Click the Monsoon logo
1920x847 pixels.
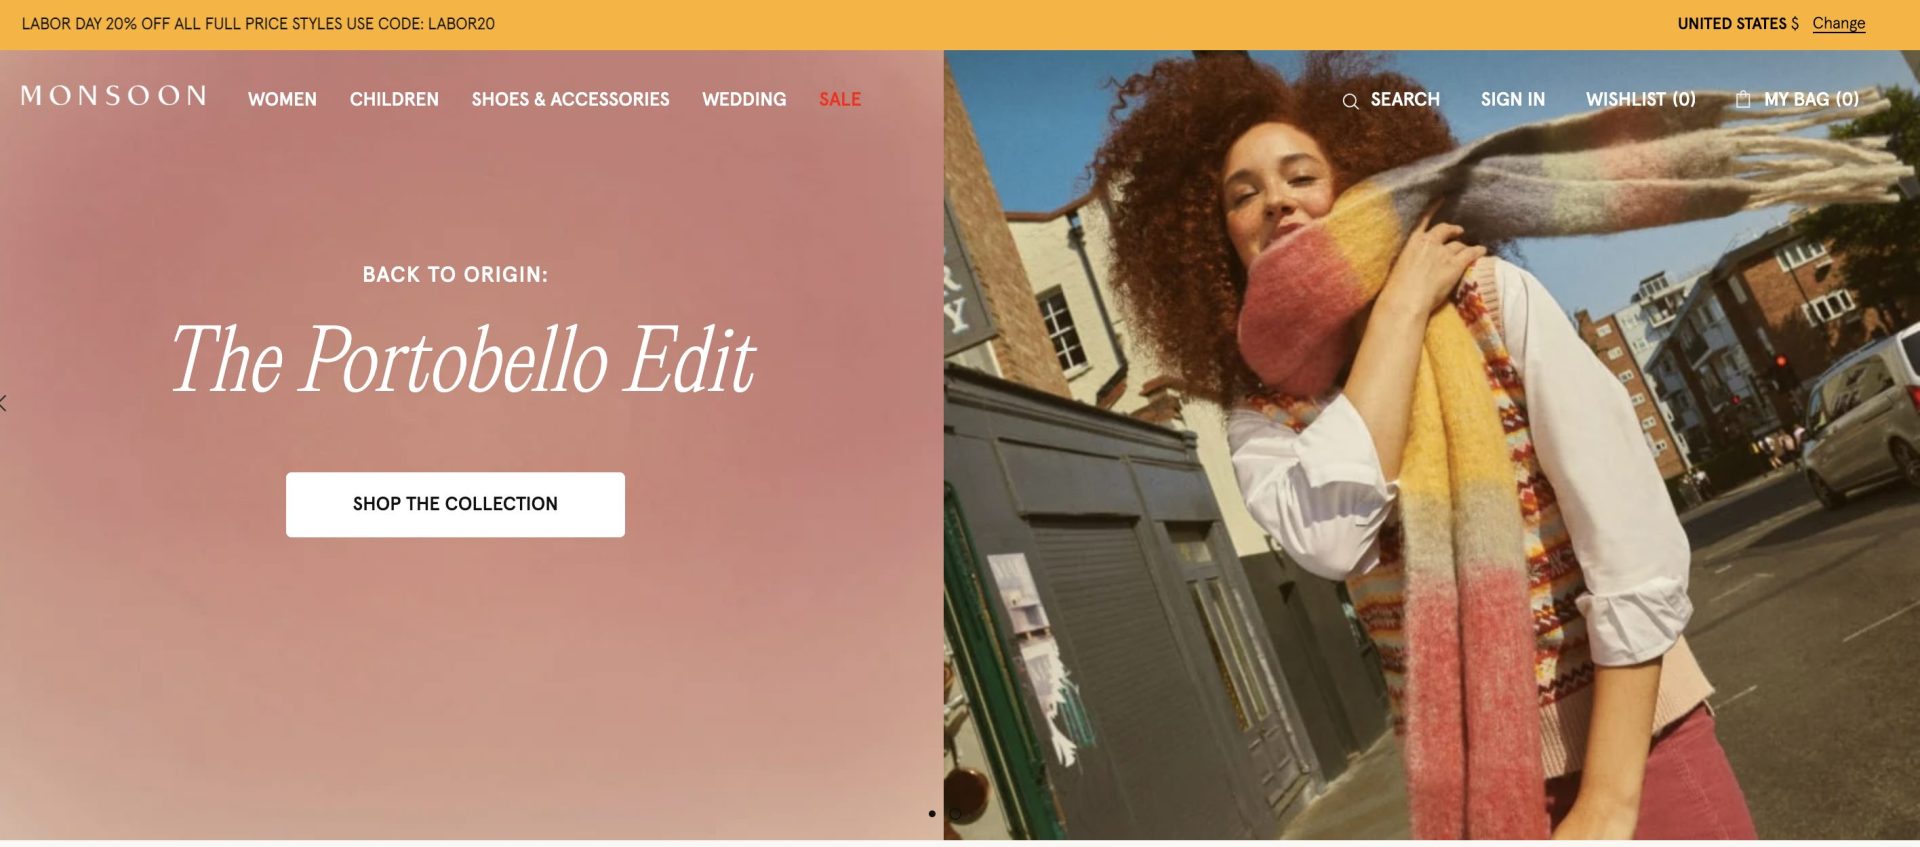pos(114,96)
